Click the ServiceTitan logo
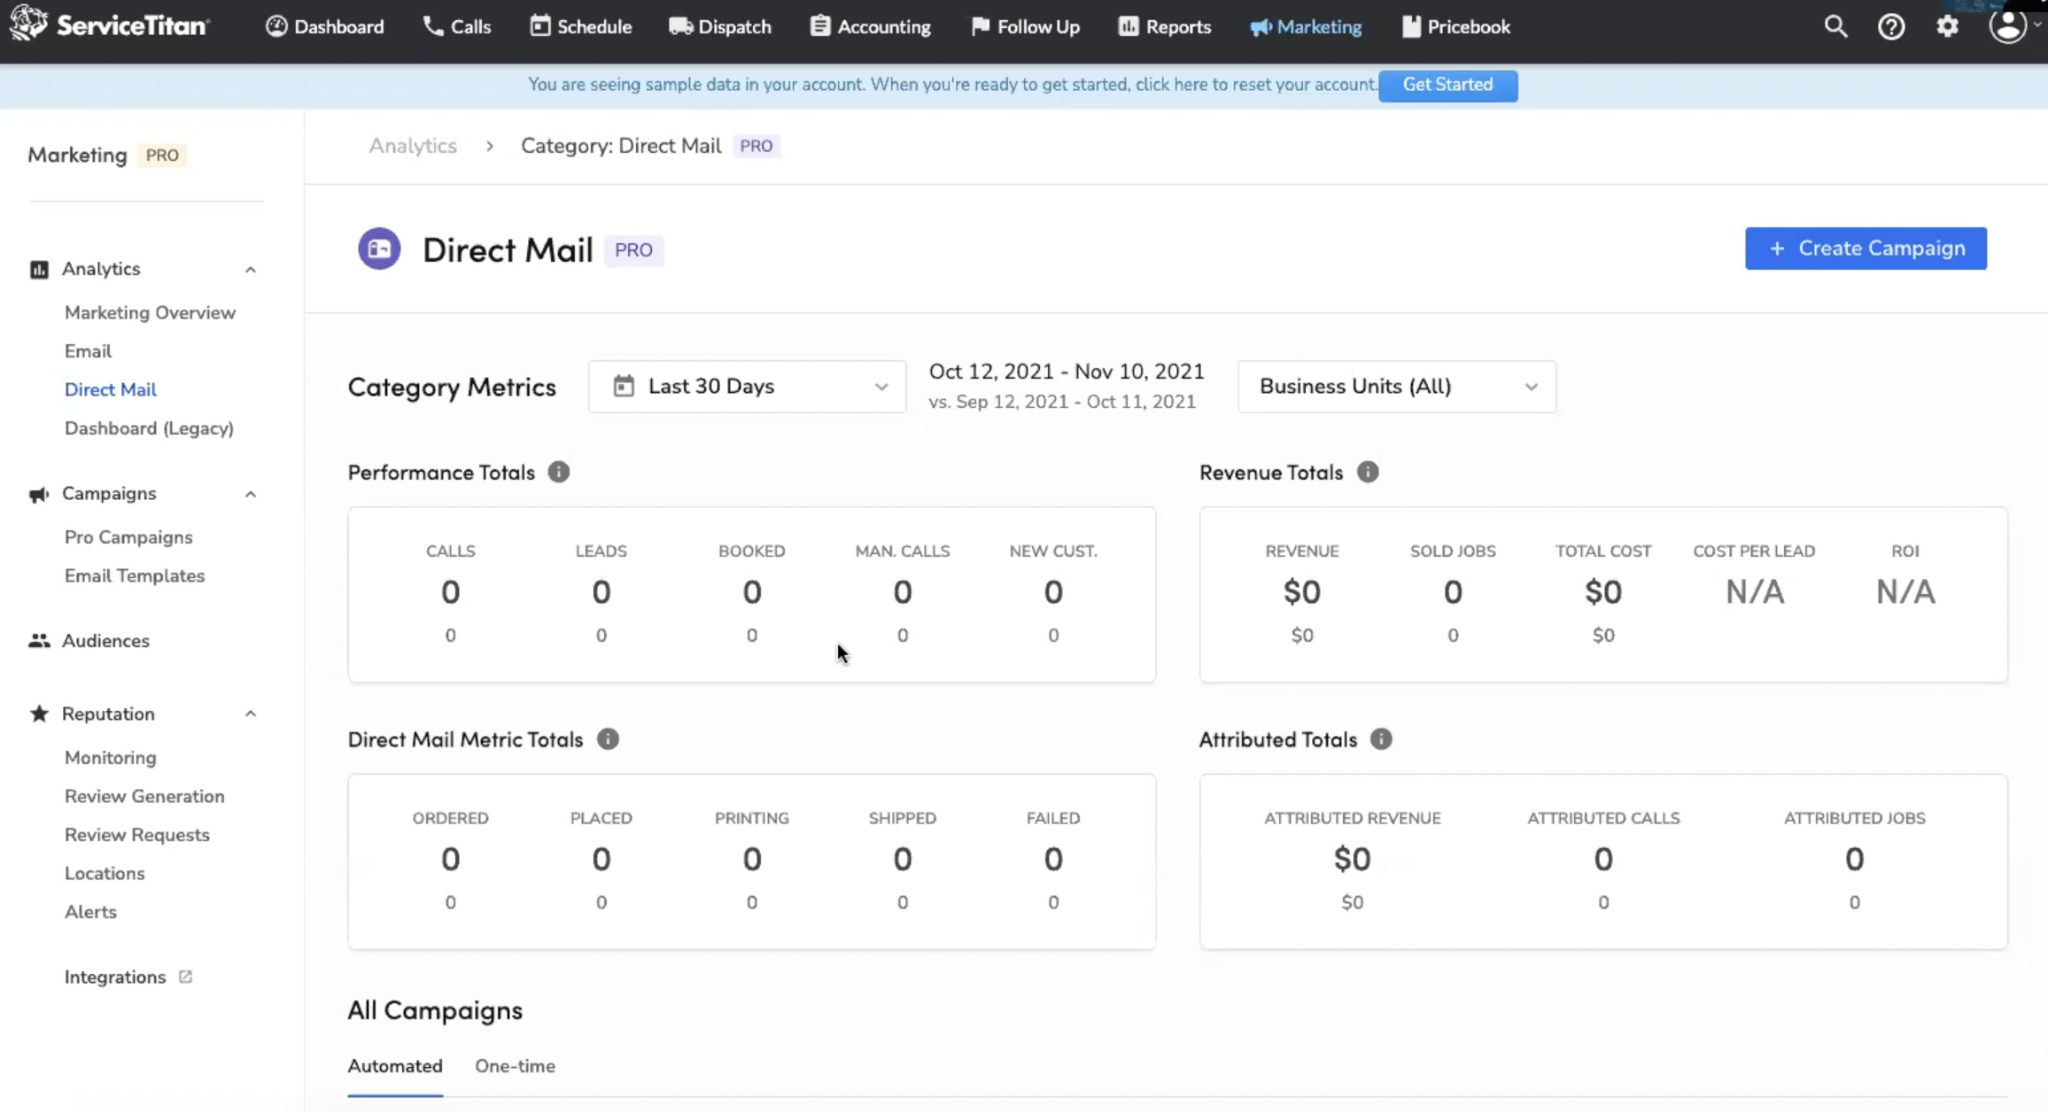 pyautogui.click(x=110, y=25)
